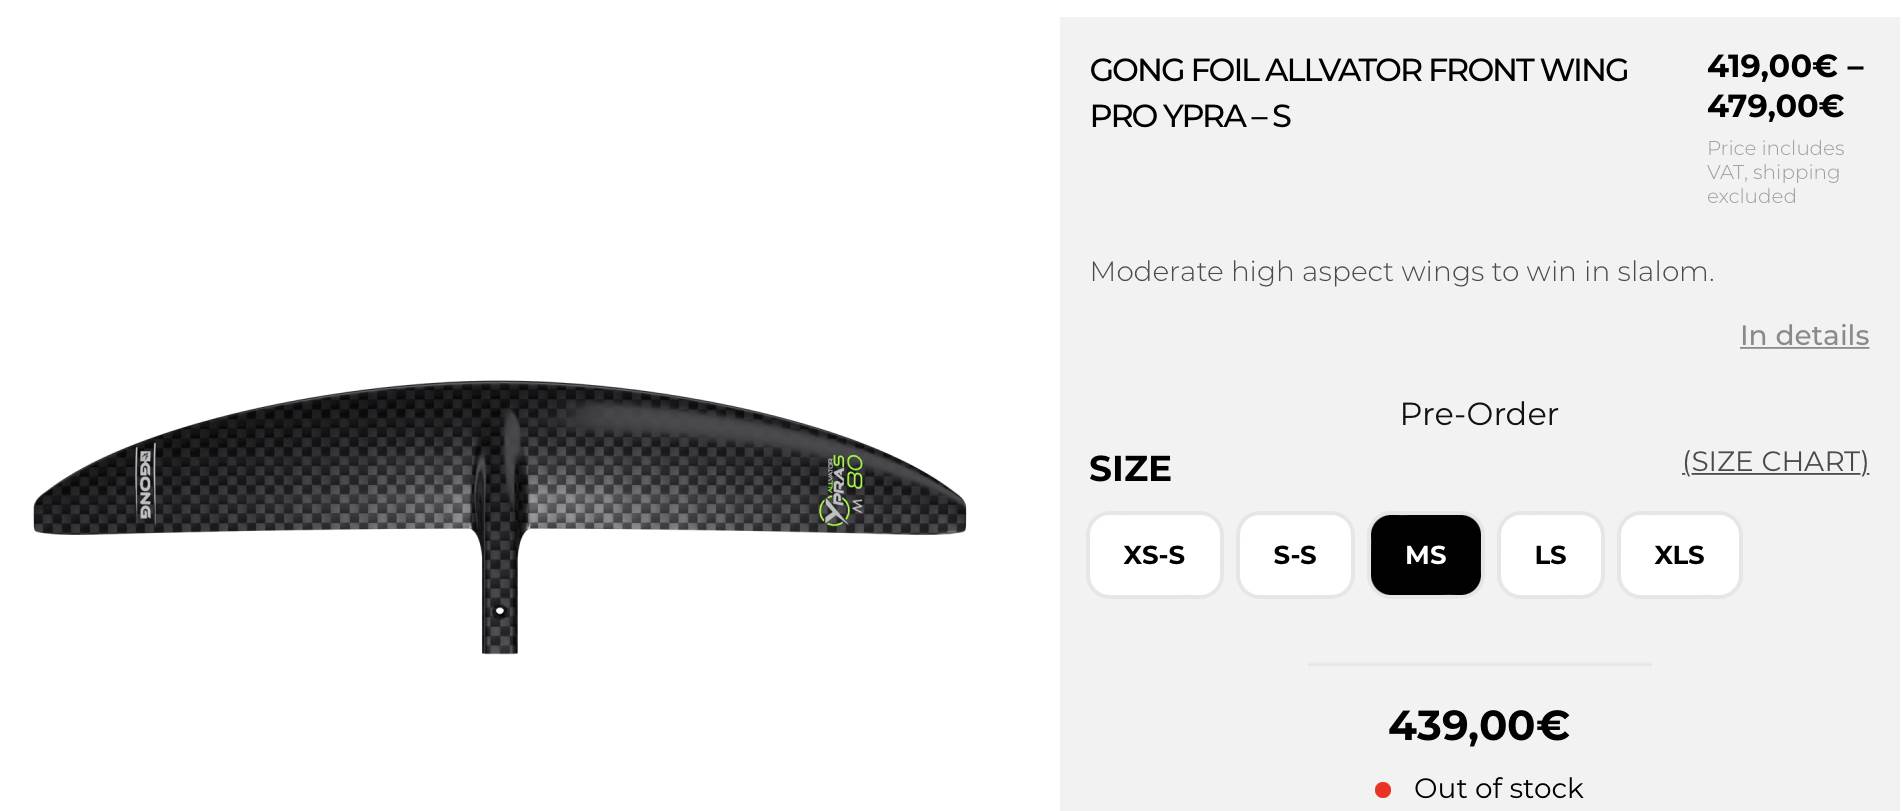Click the green YPRA logo on the wing
Image resolution: width=1903 pixels, height=811 pixels.
point(842,490)
